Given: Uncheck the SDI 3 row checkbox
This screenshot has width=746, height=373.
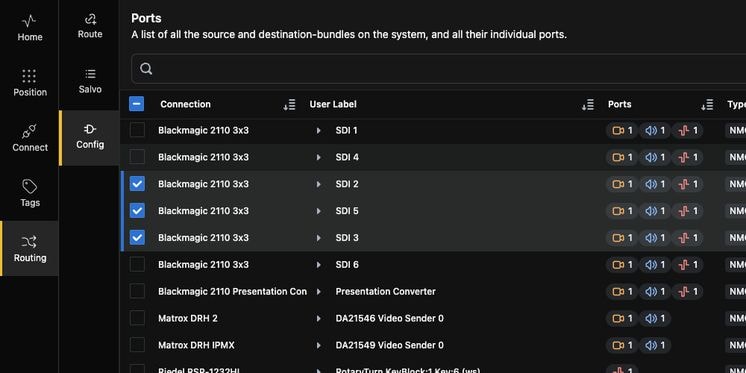Looking at the screenshot, I should coord(137,237).
